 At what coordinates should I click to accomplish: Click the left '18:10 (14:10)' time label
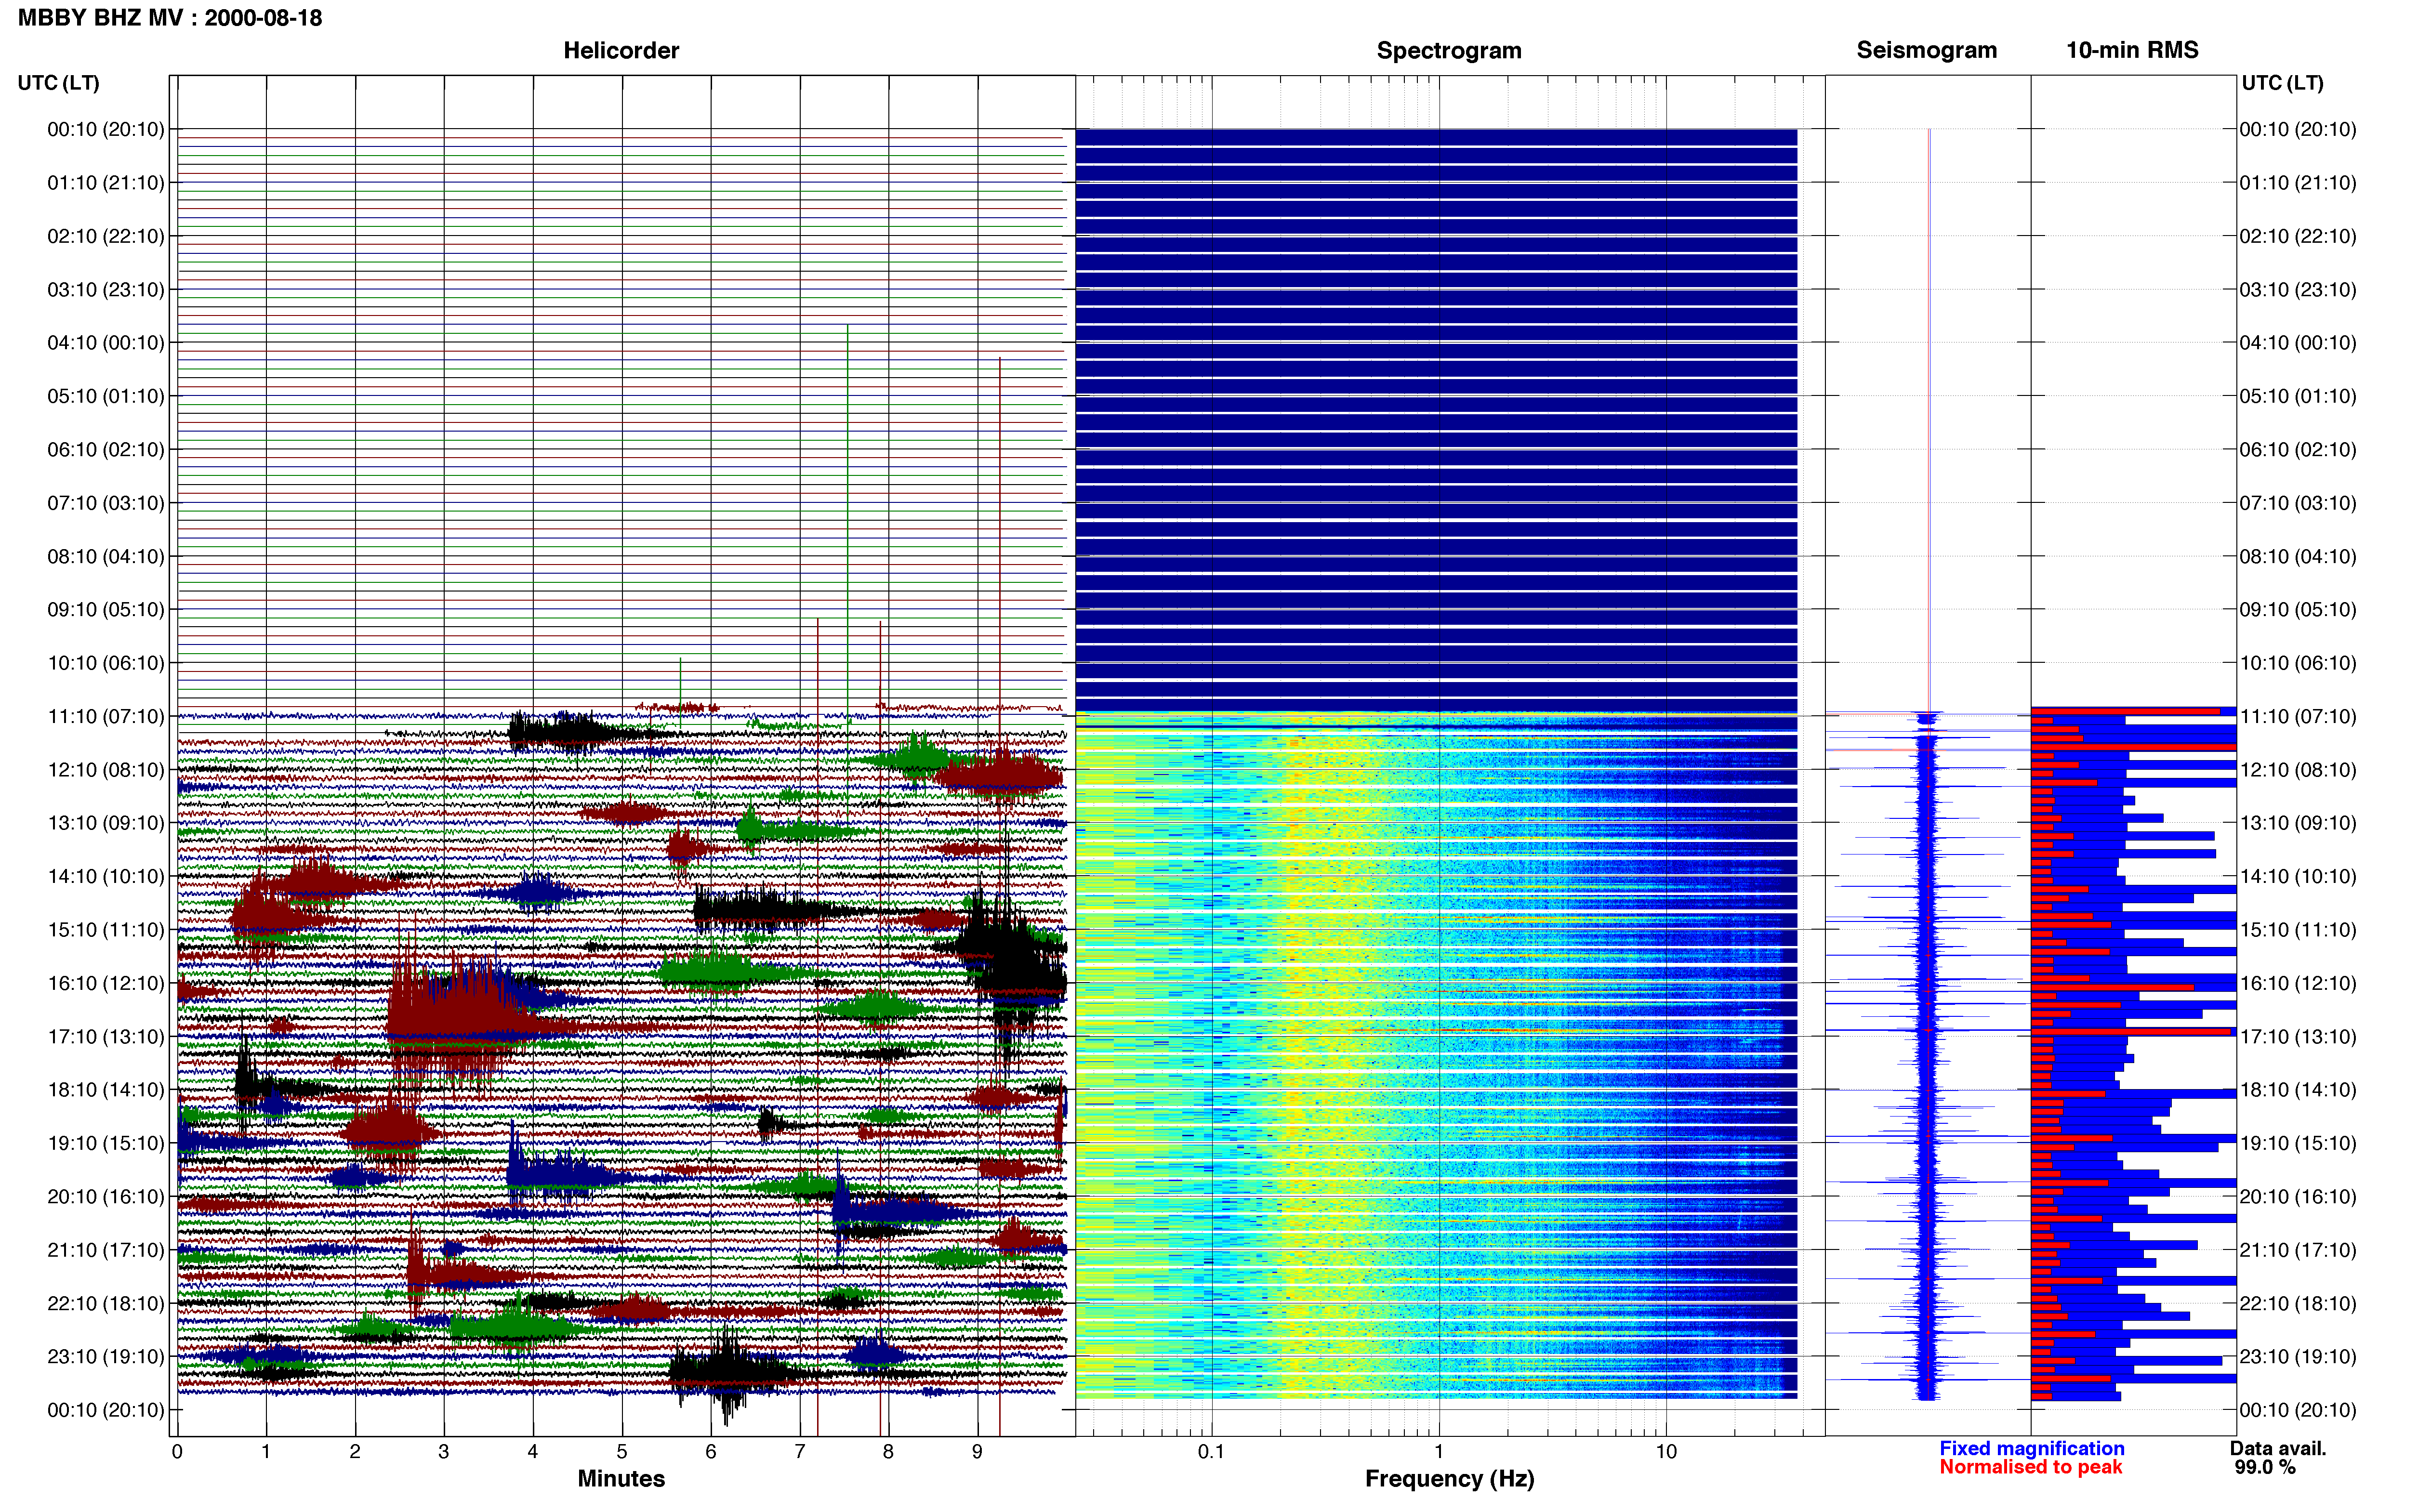tap(106, 1090)
